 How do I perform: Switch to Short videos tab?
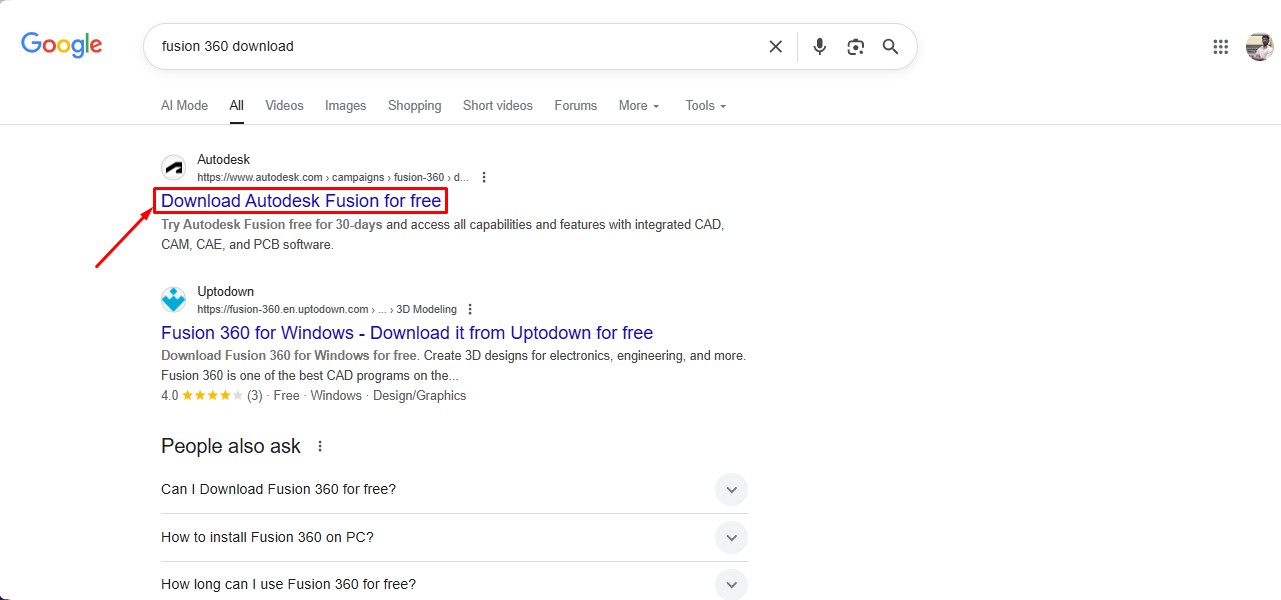coord(498,106)
